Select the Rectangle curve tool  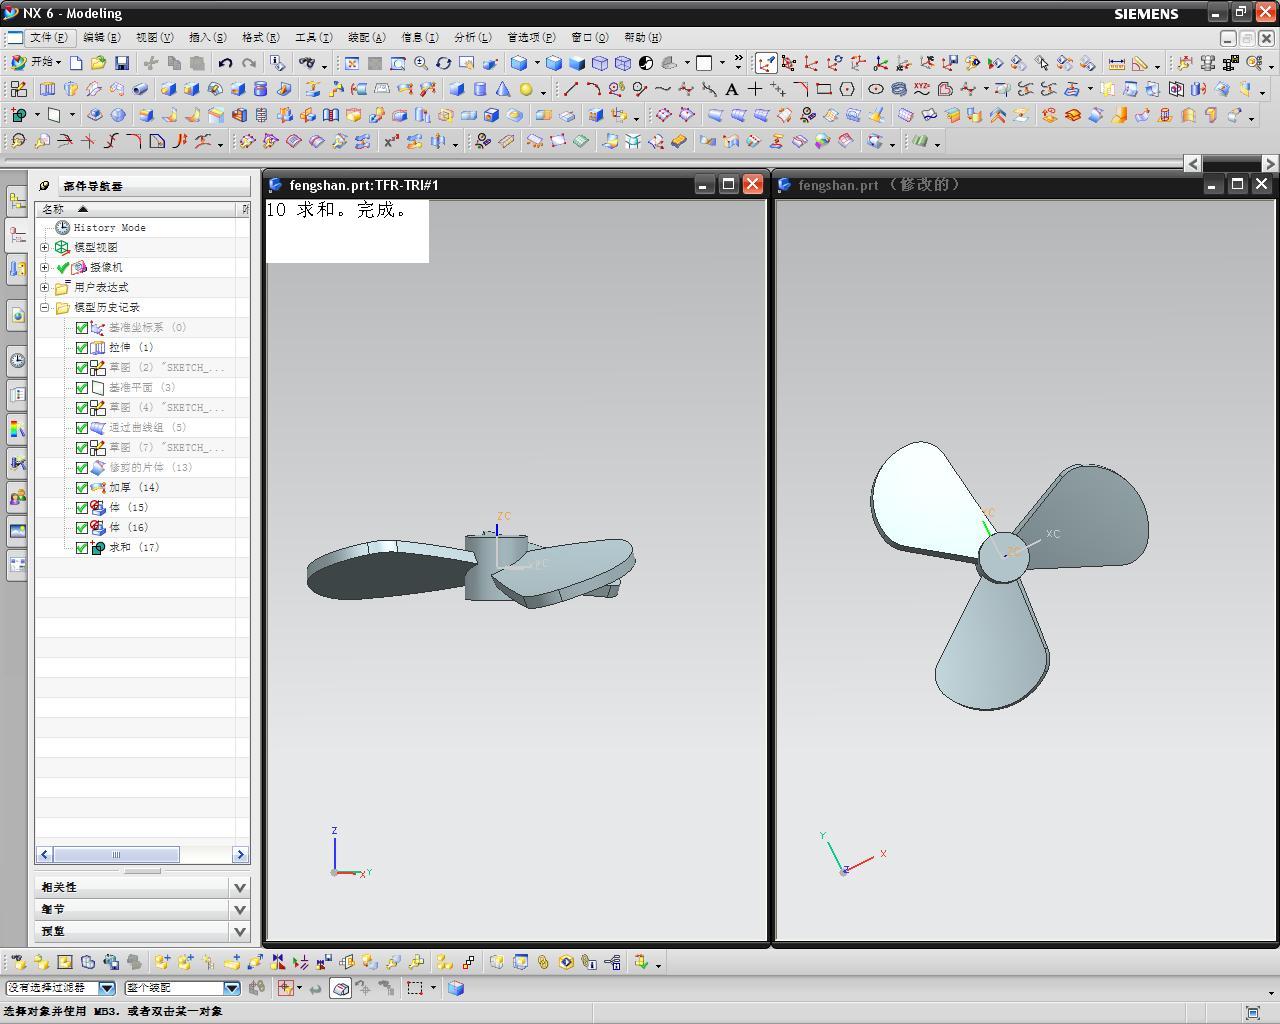pos(823,89)
